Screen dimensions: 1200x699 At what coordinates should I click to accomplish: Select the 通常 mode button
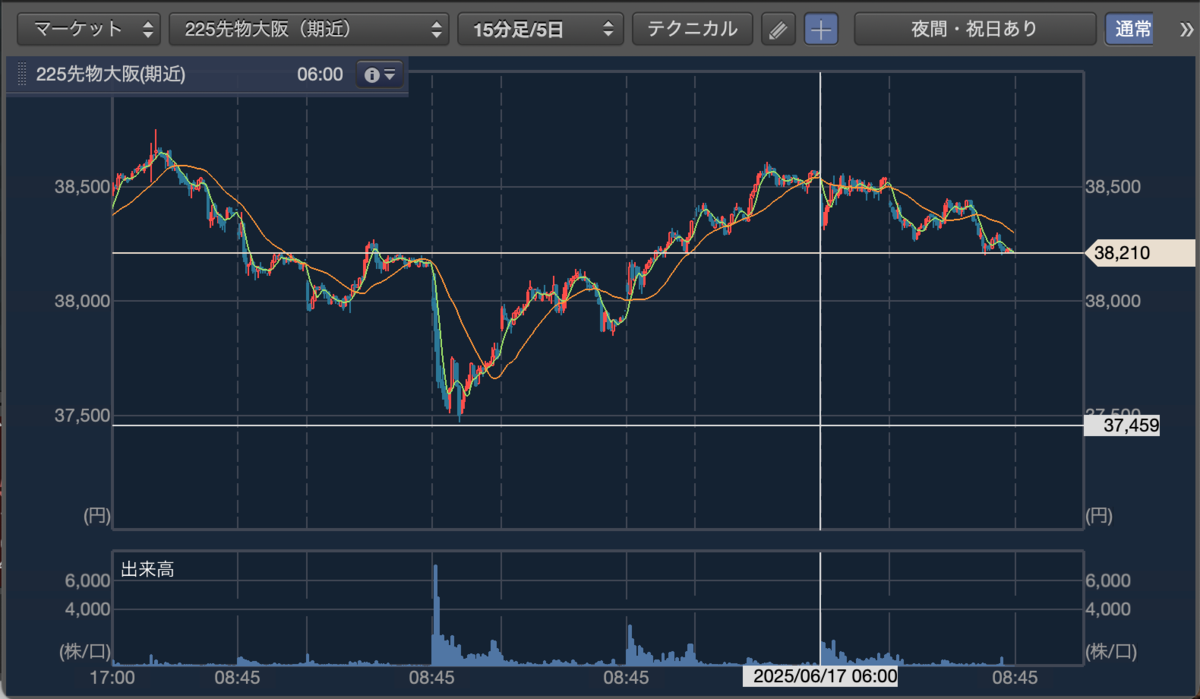point(1129,29)
